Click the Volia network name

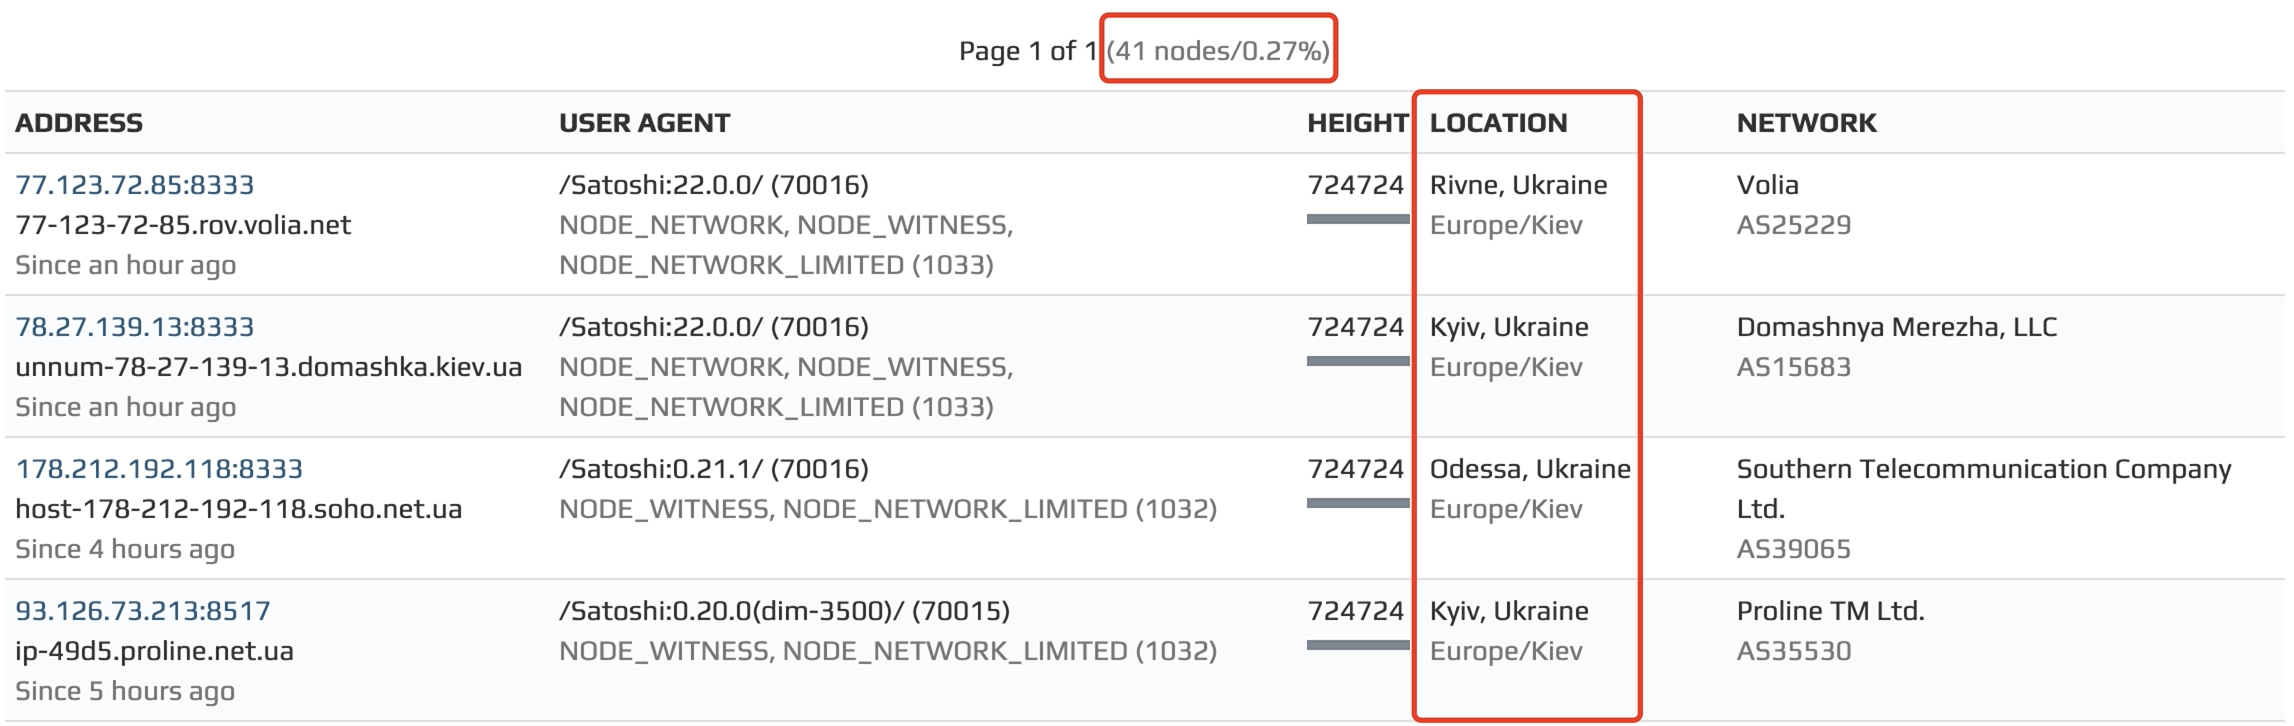tap(1767, 185)
